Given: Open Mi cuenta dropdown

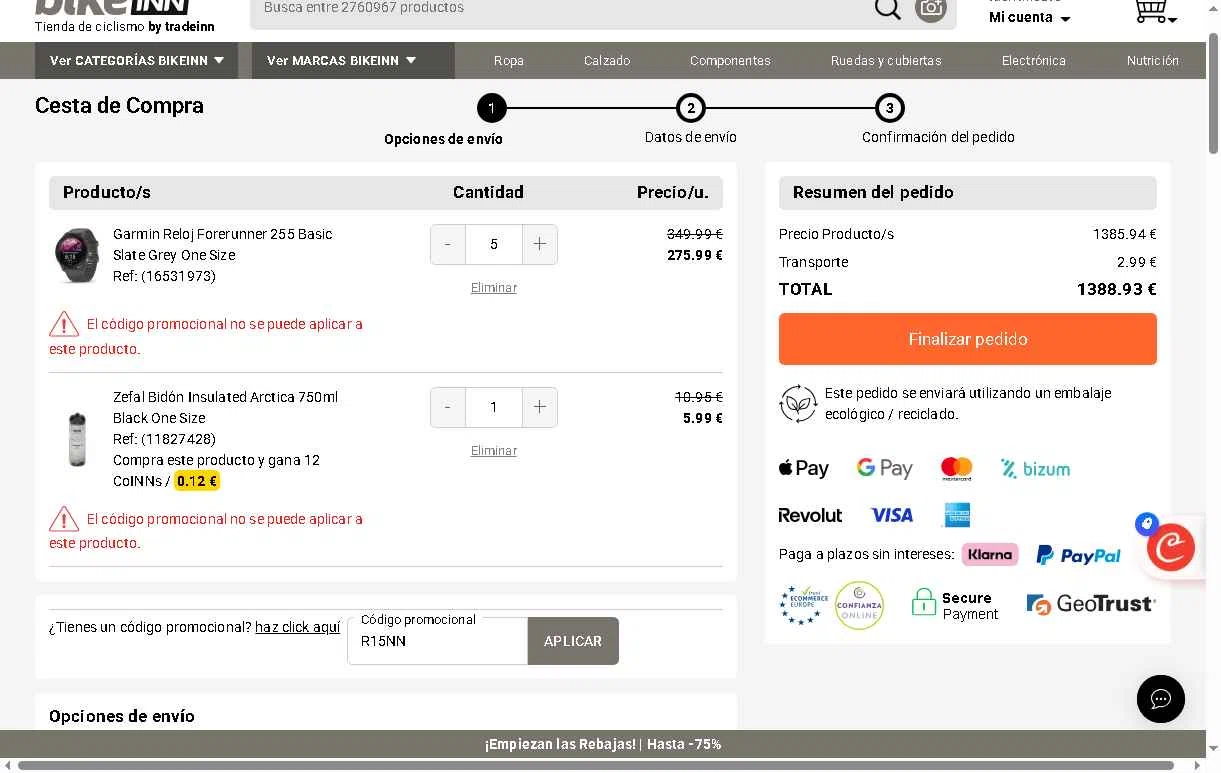Looking at the screenshot, I should (x=1029, y=17).
